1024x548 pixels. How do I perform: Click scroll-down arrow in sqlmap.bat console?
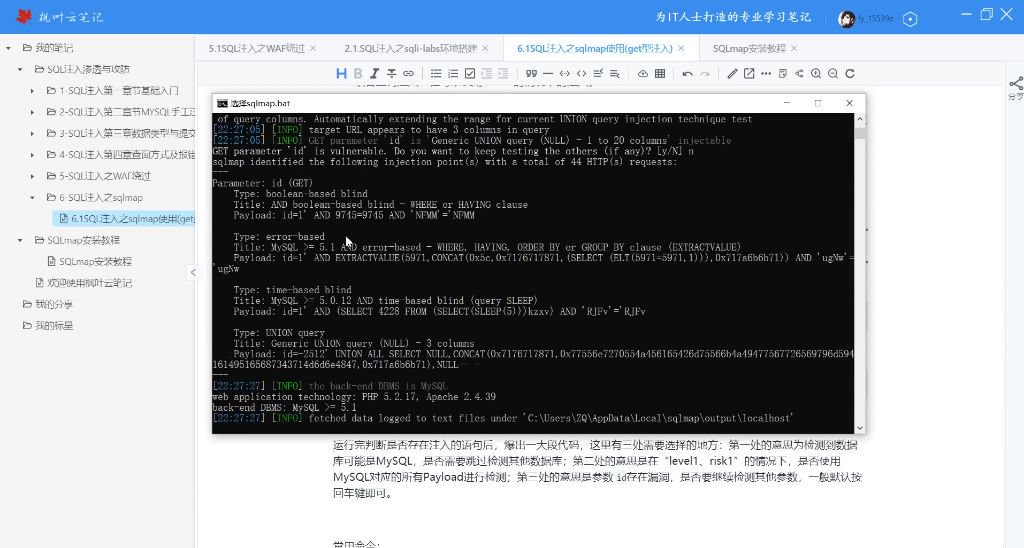click(859, 428)
